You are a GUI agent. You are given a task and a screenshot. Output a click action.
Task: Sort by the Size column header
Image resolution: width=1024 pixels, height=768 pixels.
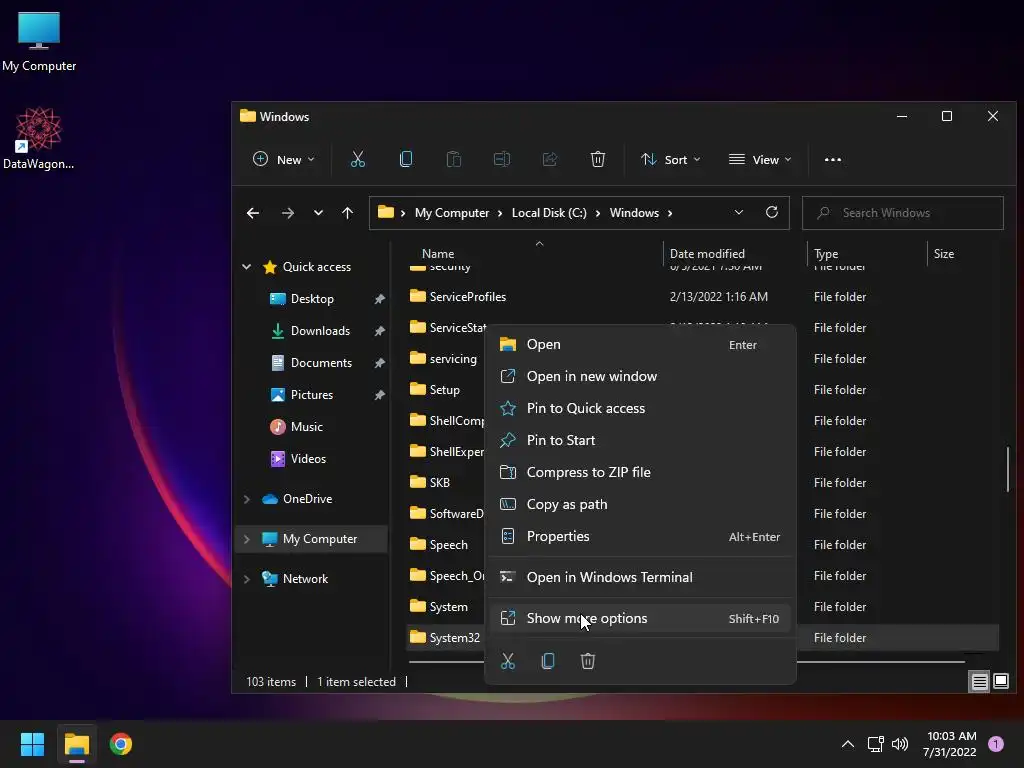coord(944,253)
